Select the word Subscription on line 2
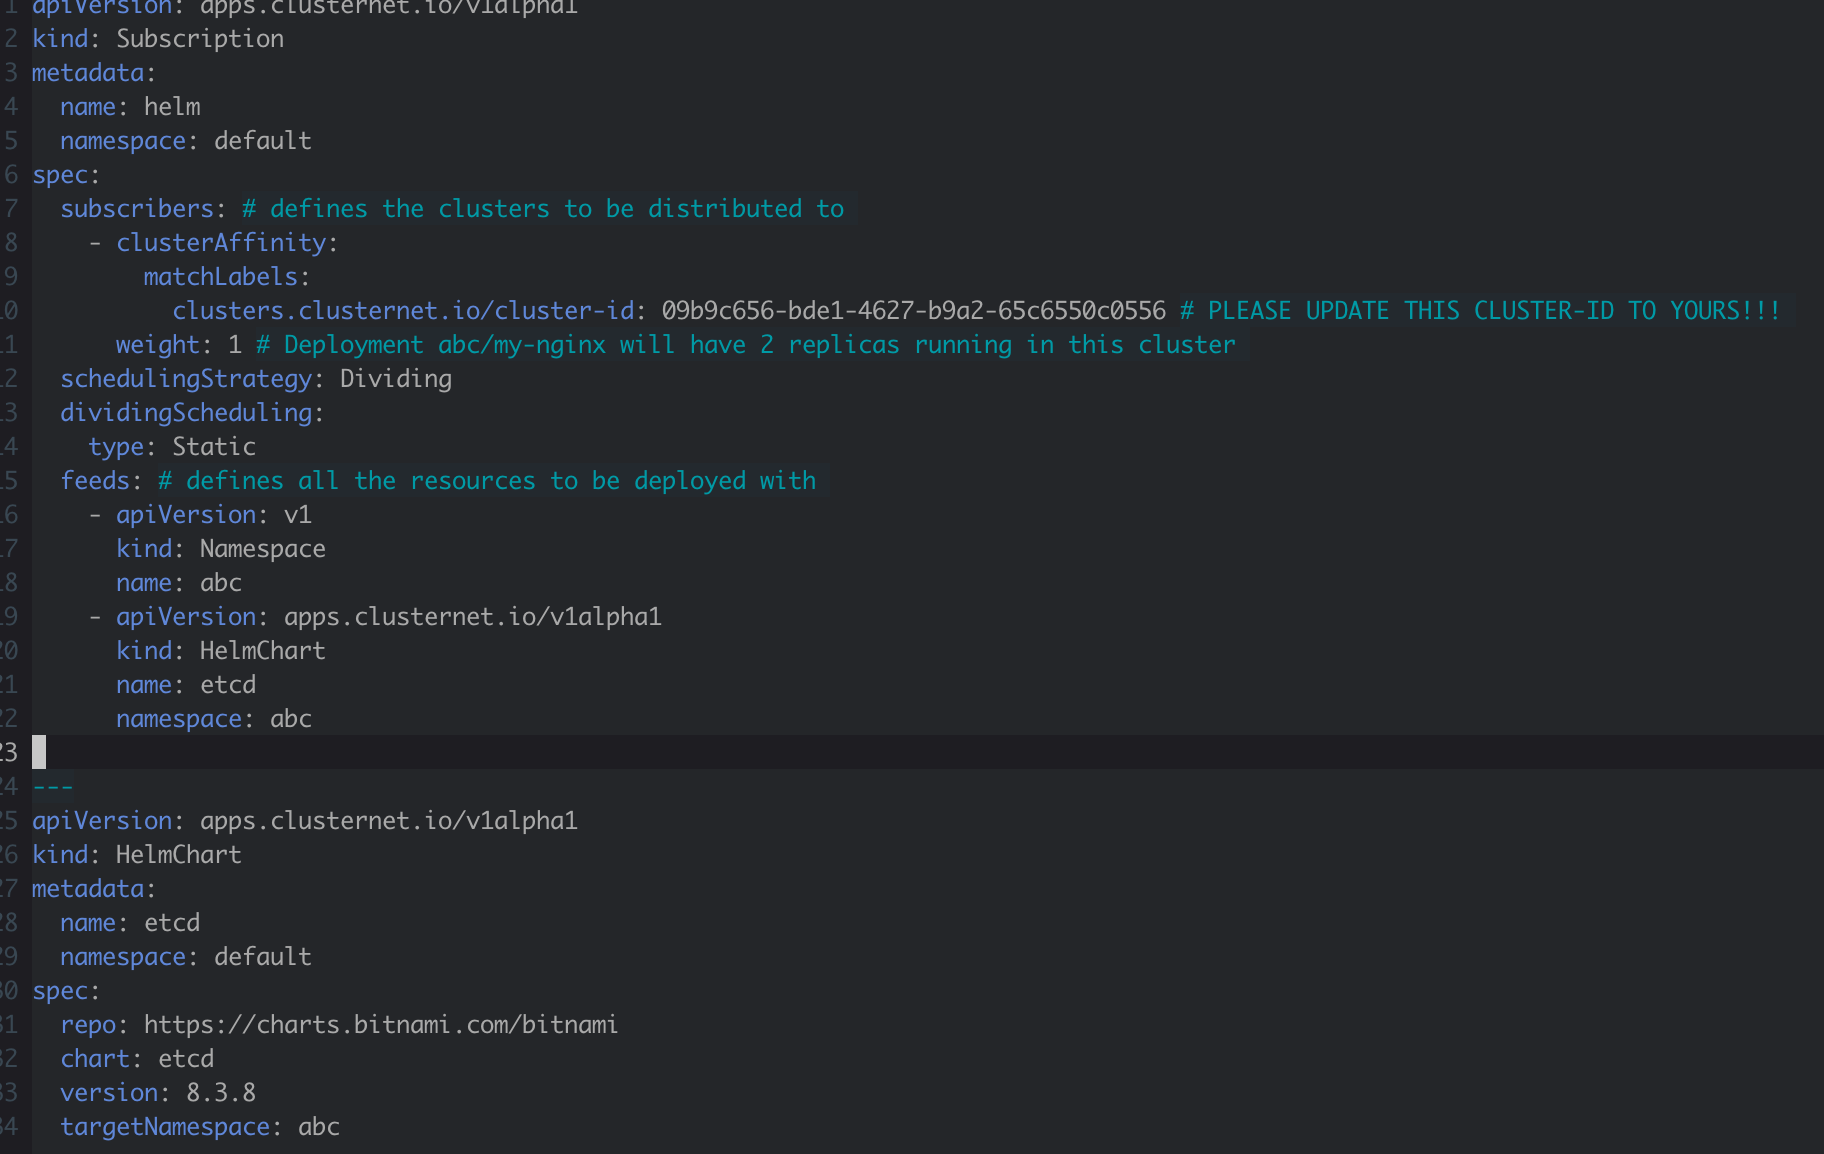 point(199,38)
